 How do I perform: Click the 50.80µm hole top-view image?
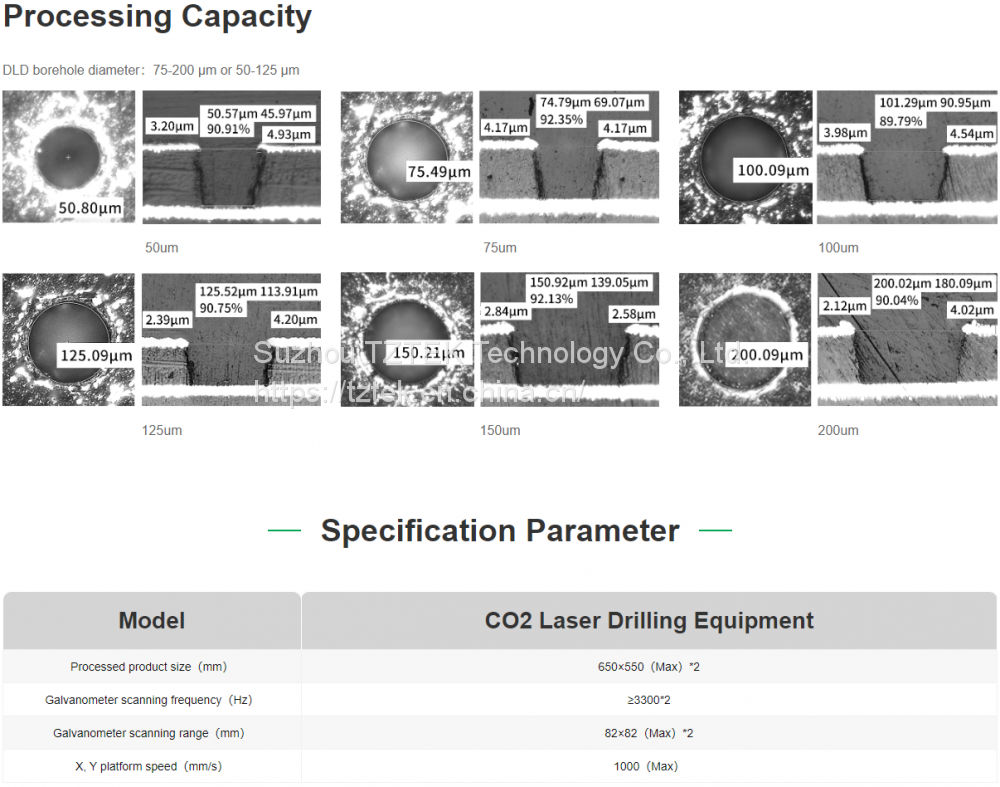68,157
